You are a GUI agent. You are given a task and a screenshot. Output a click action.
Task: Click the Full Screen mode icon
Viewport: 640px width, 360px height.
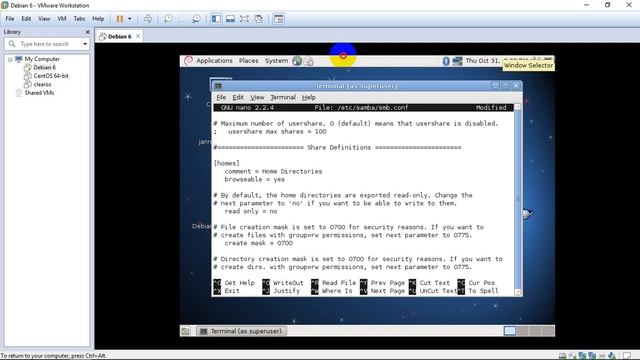244,19
